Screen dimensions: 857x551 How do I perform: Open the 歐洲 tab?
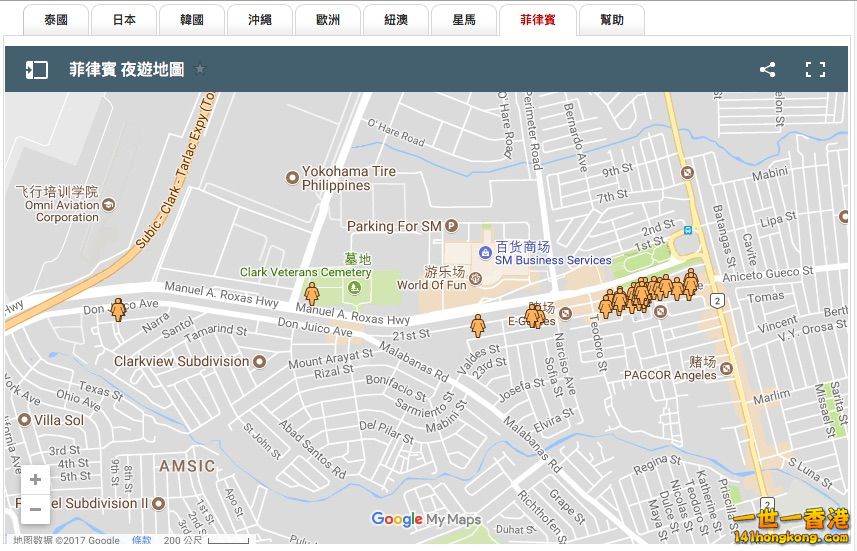(x=327, y=20)
